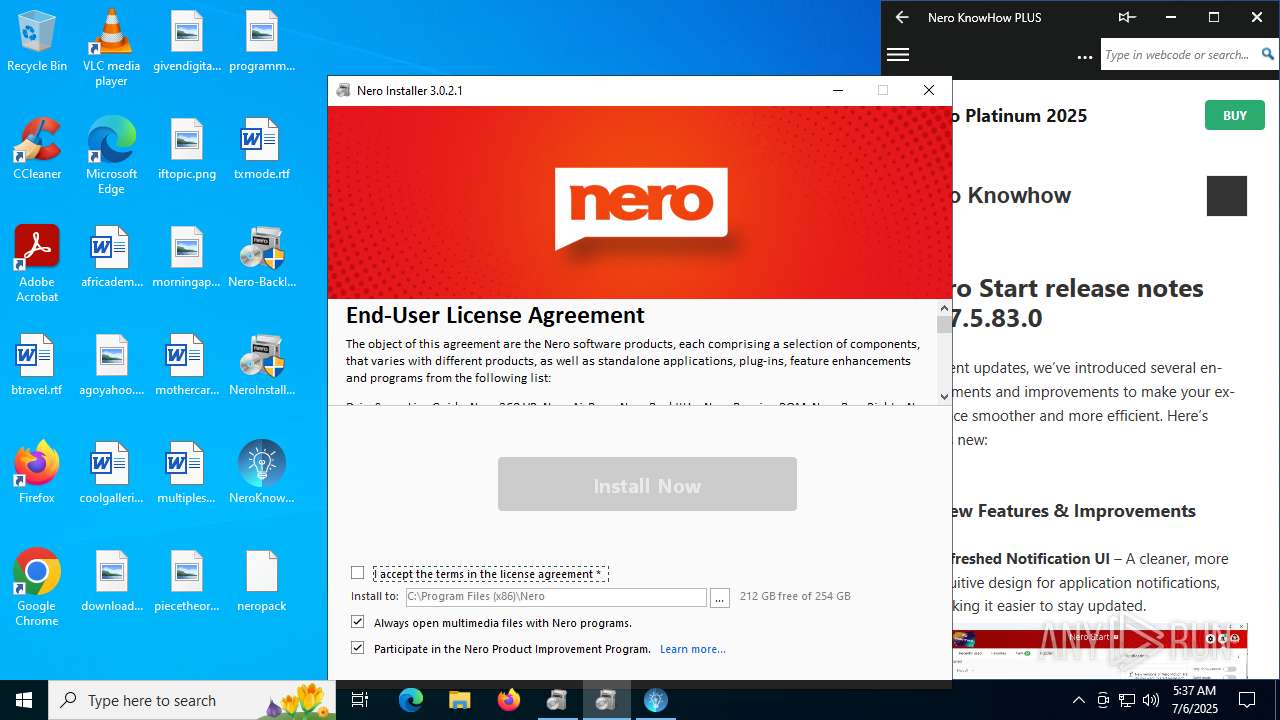Open NeroKnow... desktop shortcut
Image resolution: width=1280 pixels, height=720 pixels.
[262, 473]
